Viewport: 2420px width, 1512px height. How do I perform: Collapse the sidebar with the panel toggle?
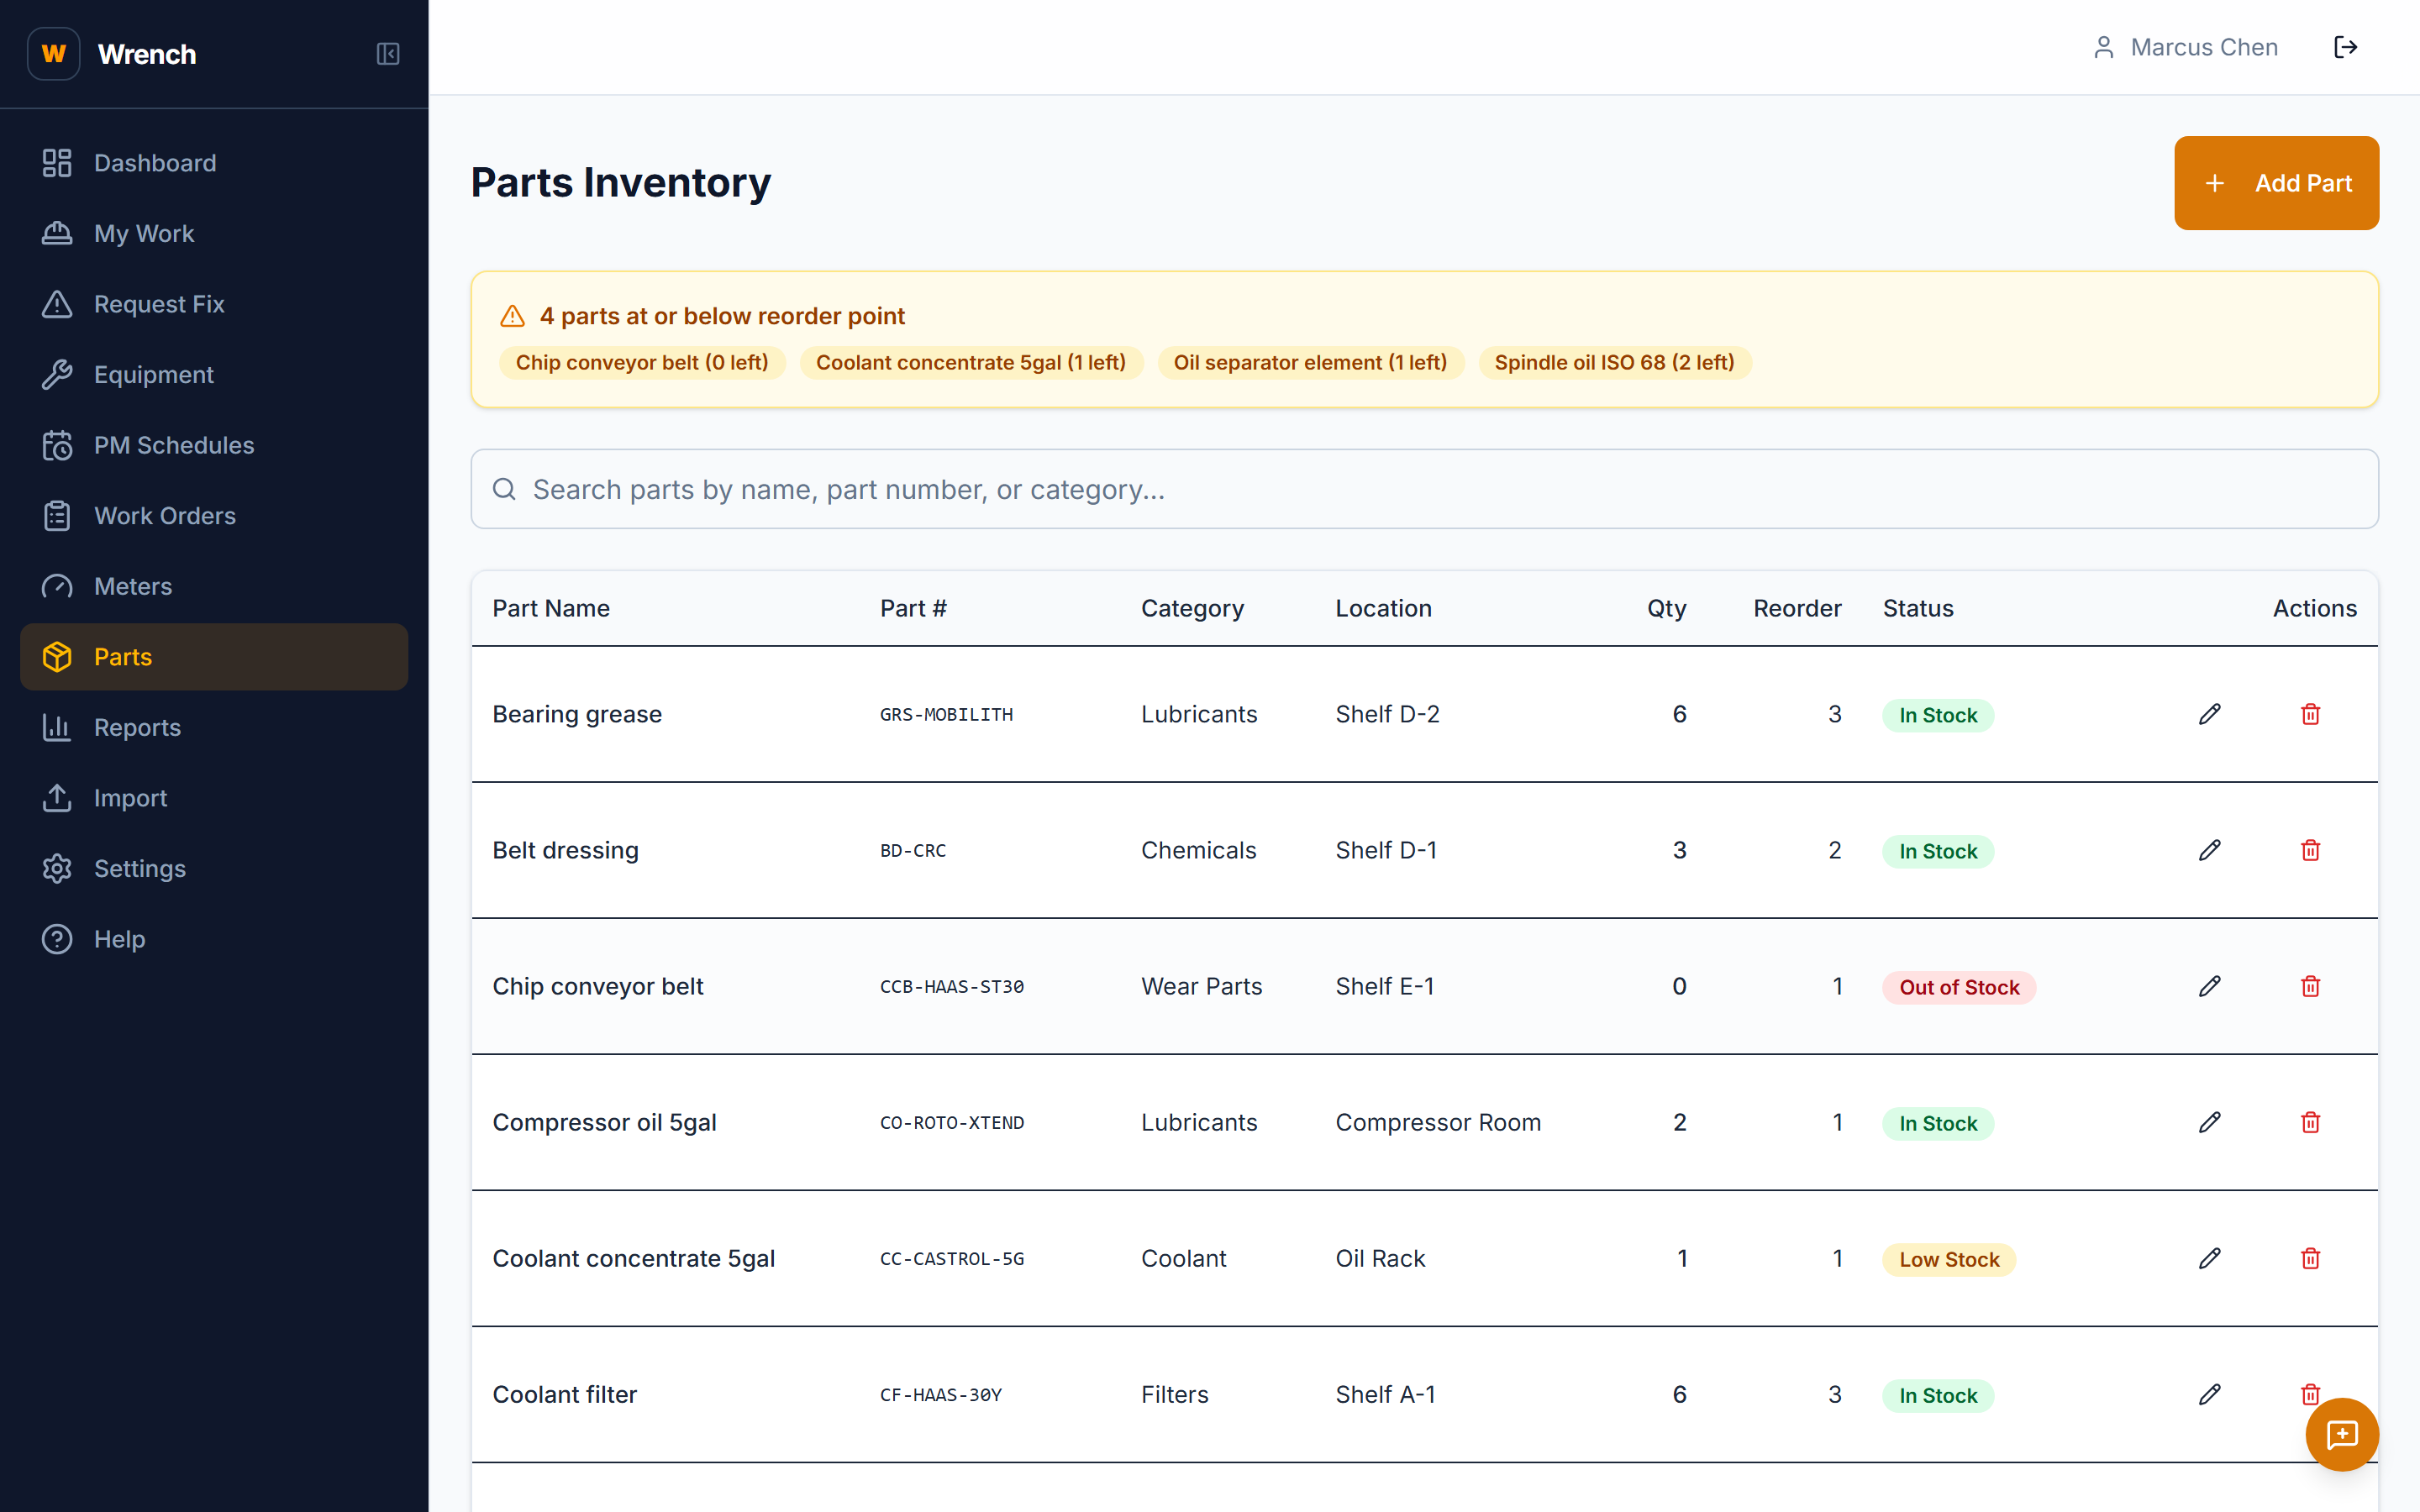point(388,54)
